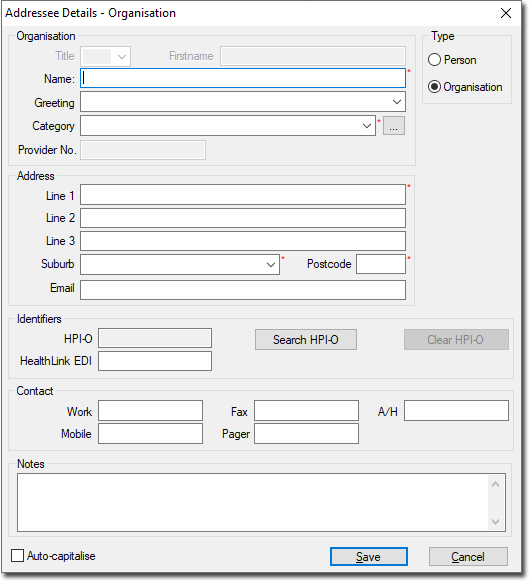Click inside the Notes text area
Screen dimensions: 530x582
click(x=253, y=502)
